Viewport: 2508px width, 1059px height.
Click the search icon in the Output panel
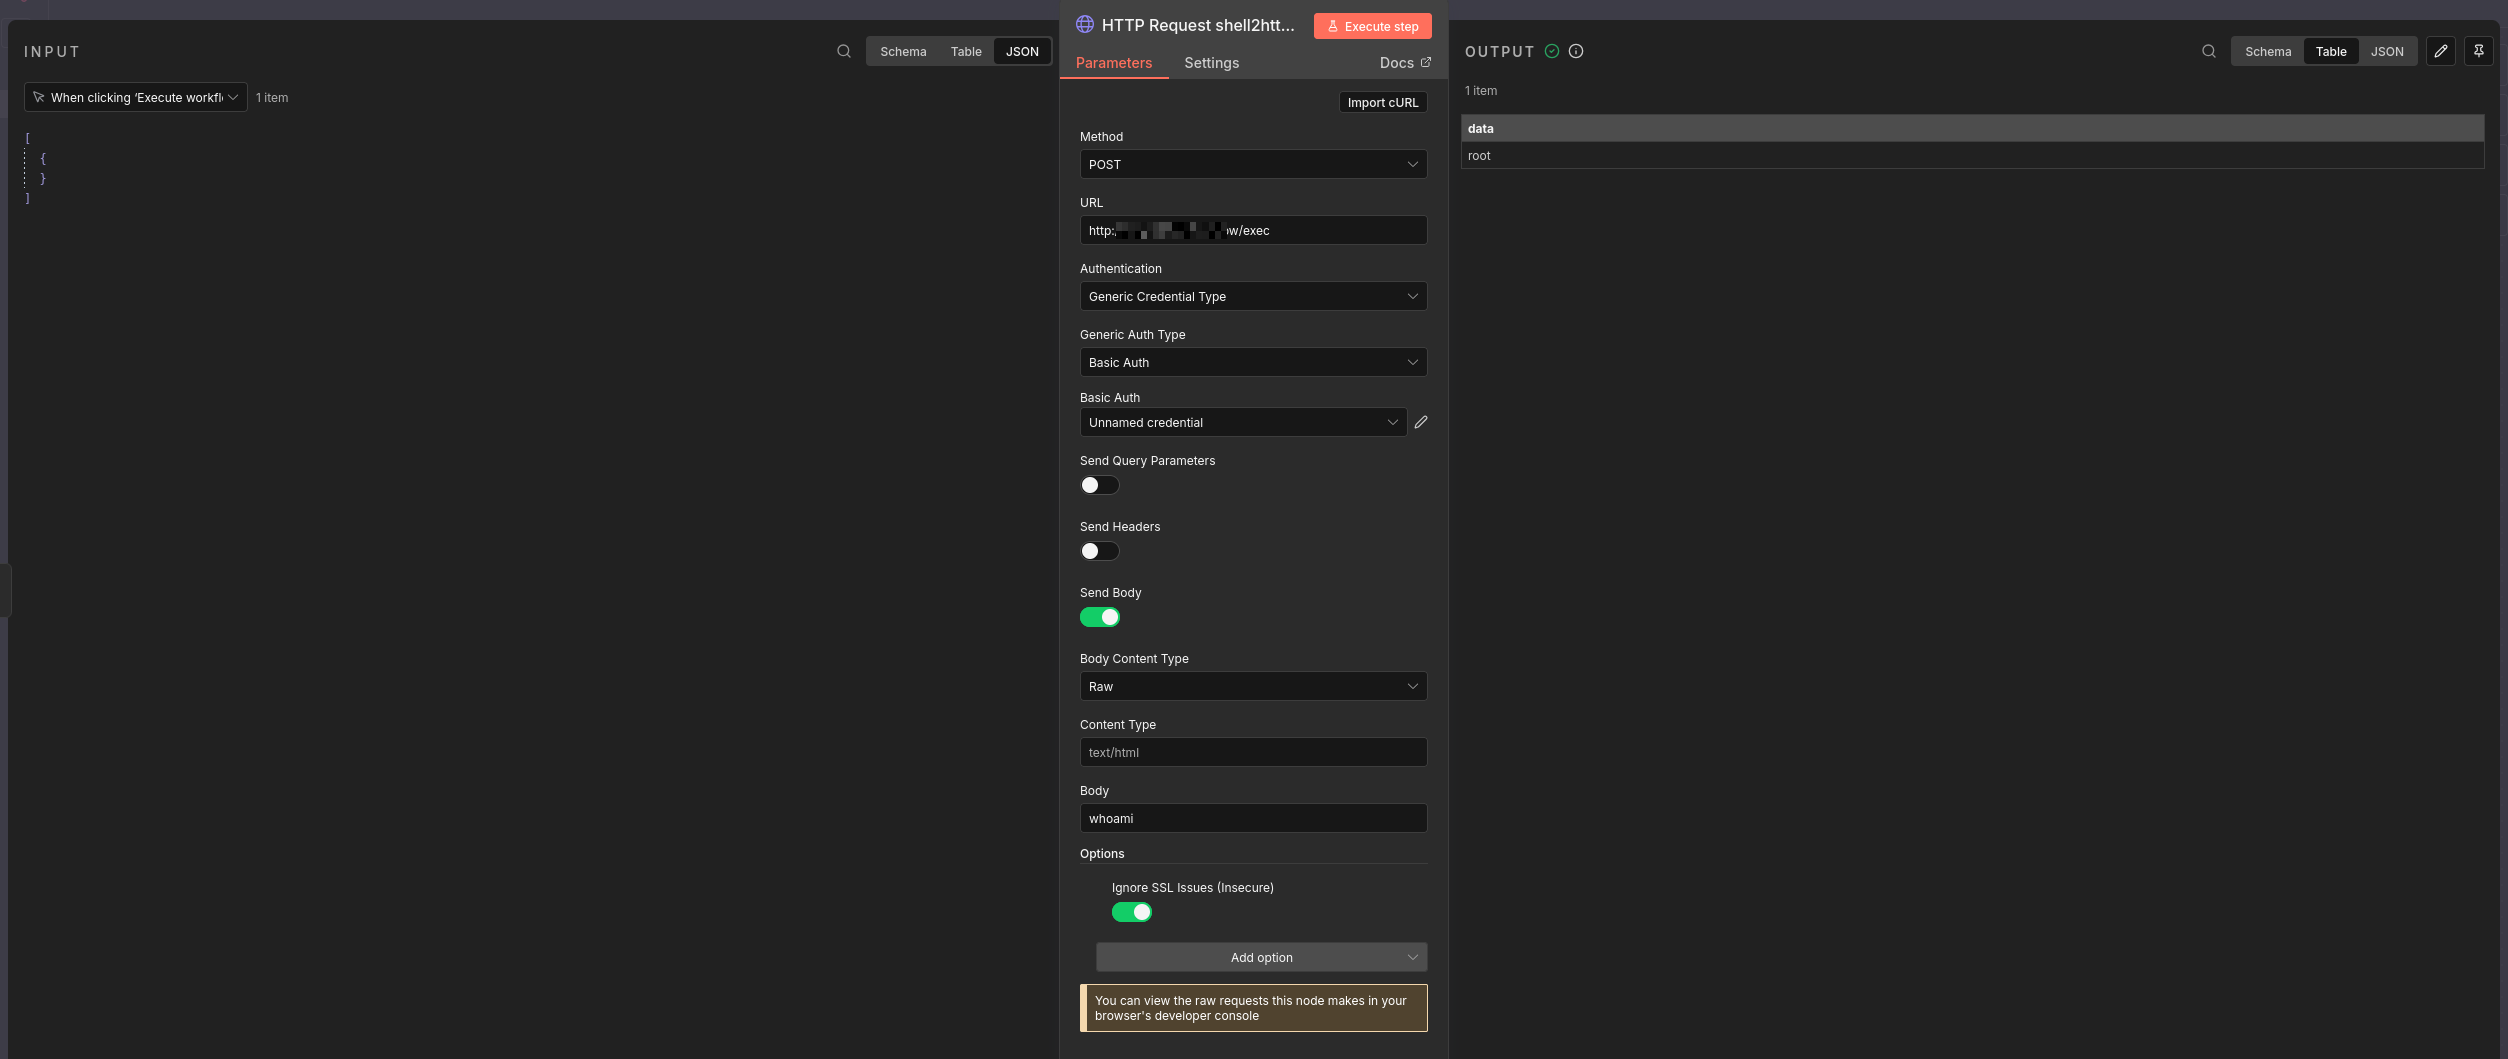click(x=2208, y=51)
